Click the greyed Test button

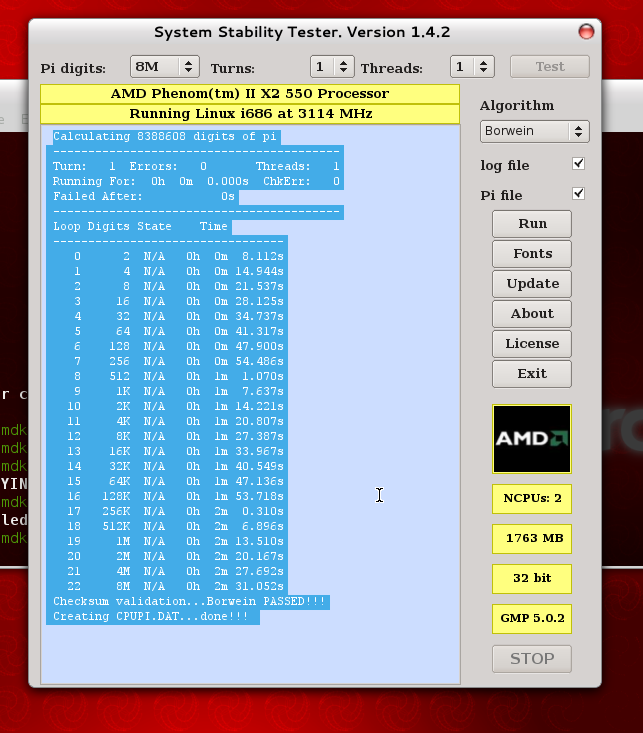[550, 66]
